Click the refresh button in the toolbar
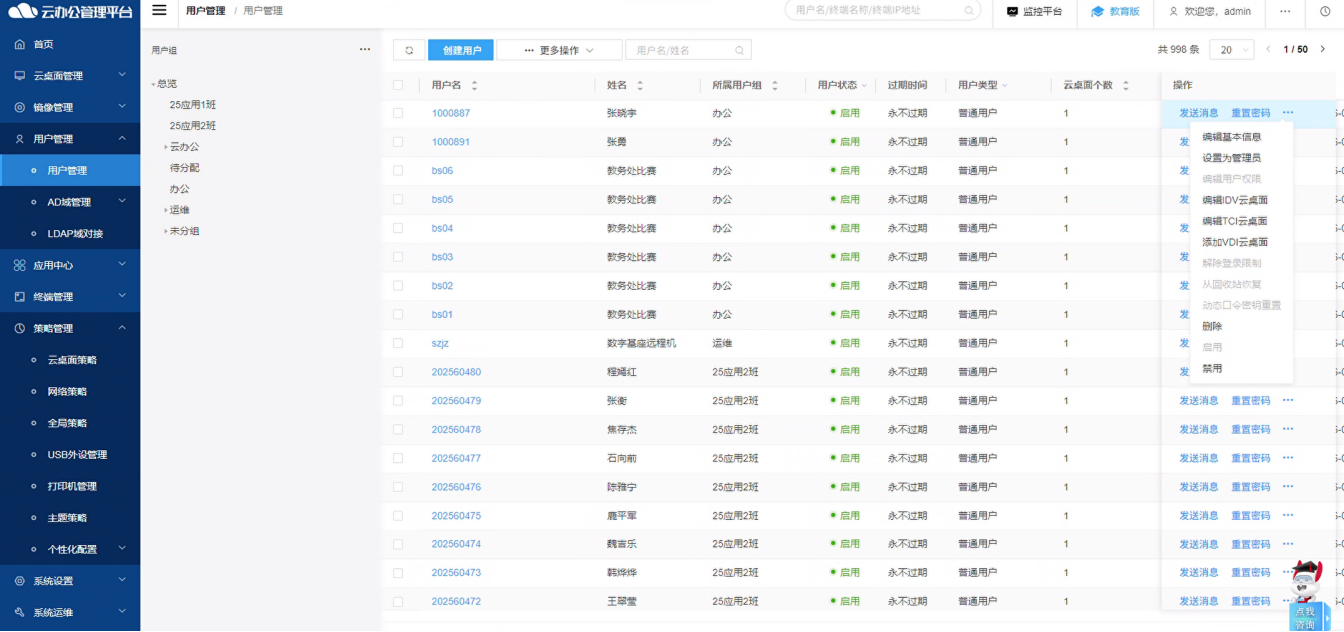 click(409, 50)
